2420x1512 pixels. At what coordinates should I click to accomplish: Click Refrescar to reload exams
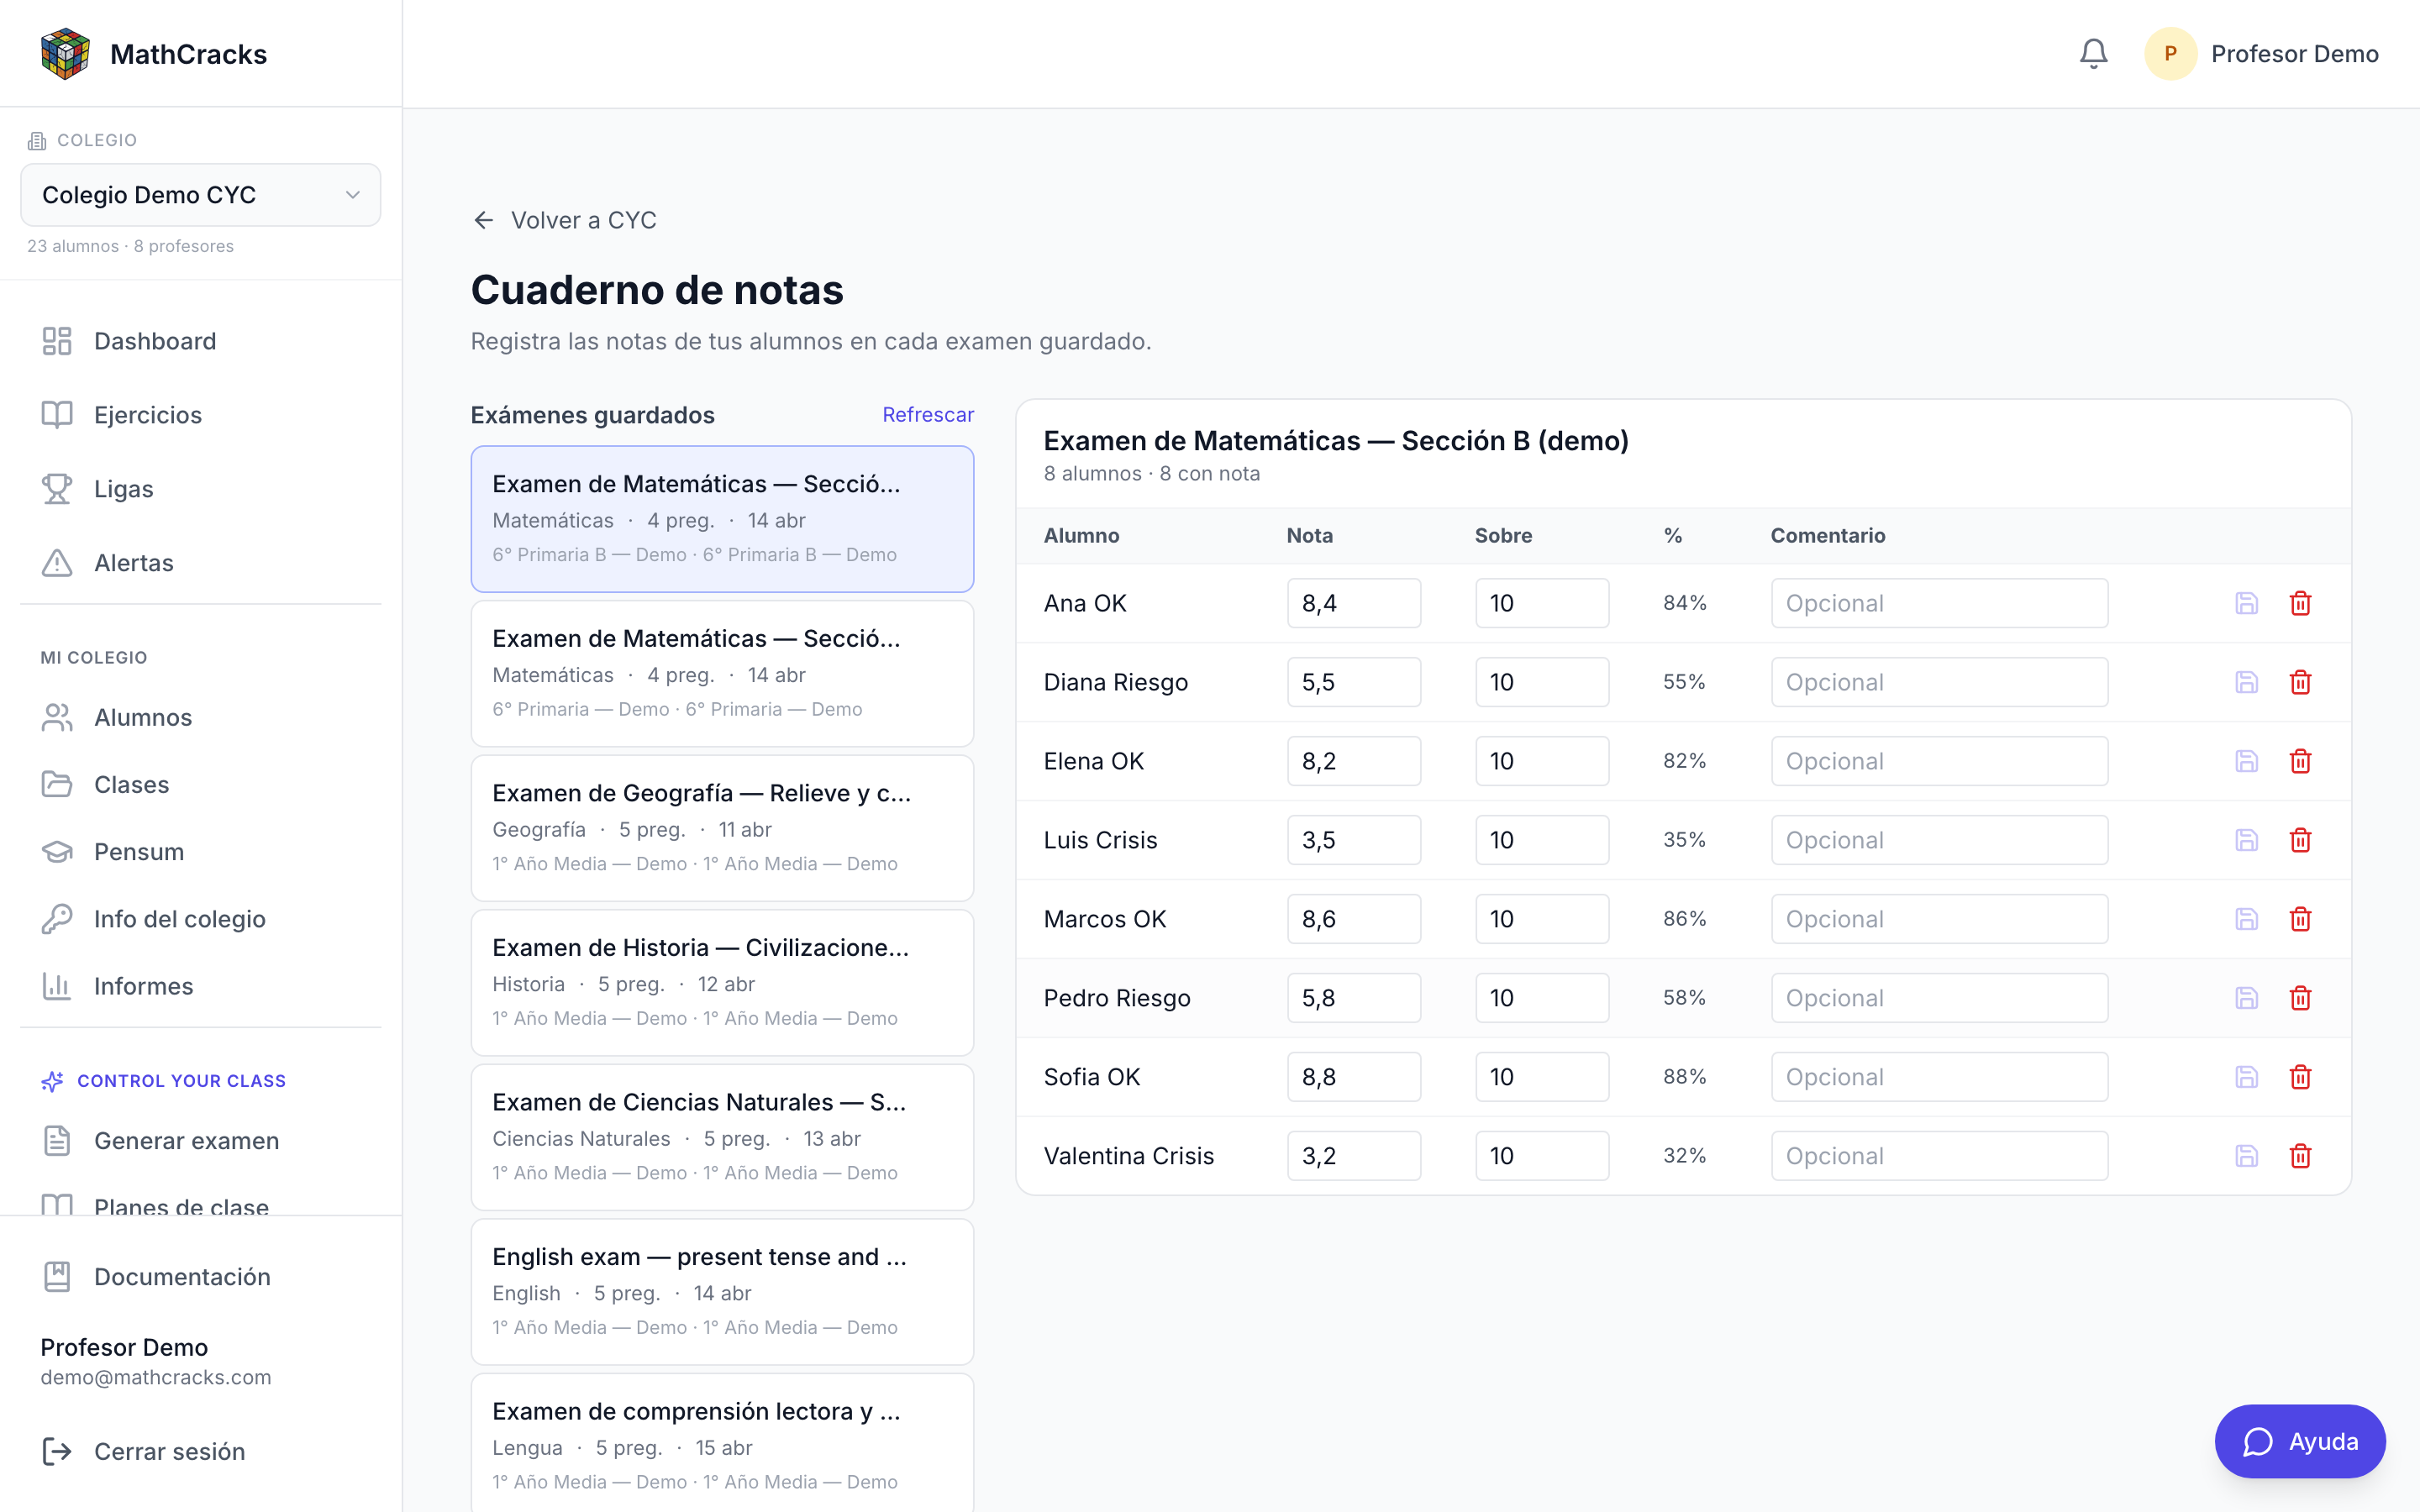[x=927, y=415]
